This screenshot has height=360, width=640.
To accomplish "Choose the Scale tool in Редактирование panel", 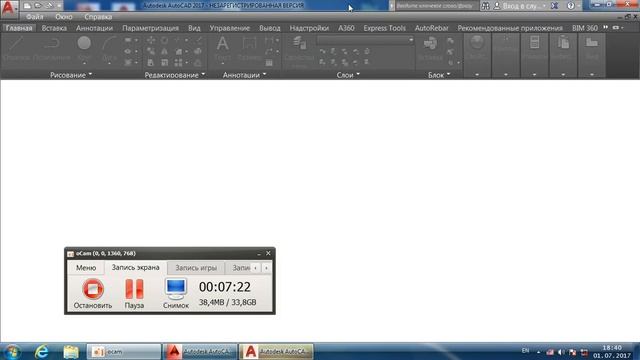I will coord(164,63).
